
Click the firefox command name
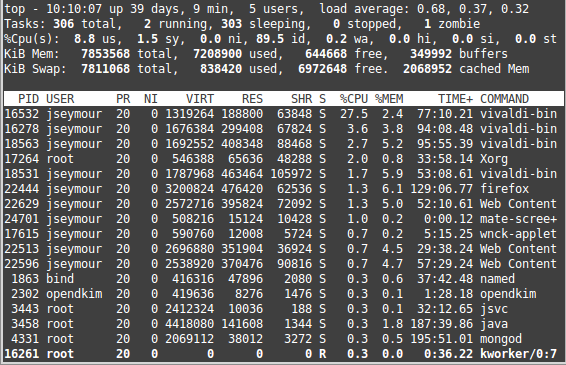(x=504, y=189)
